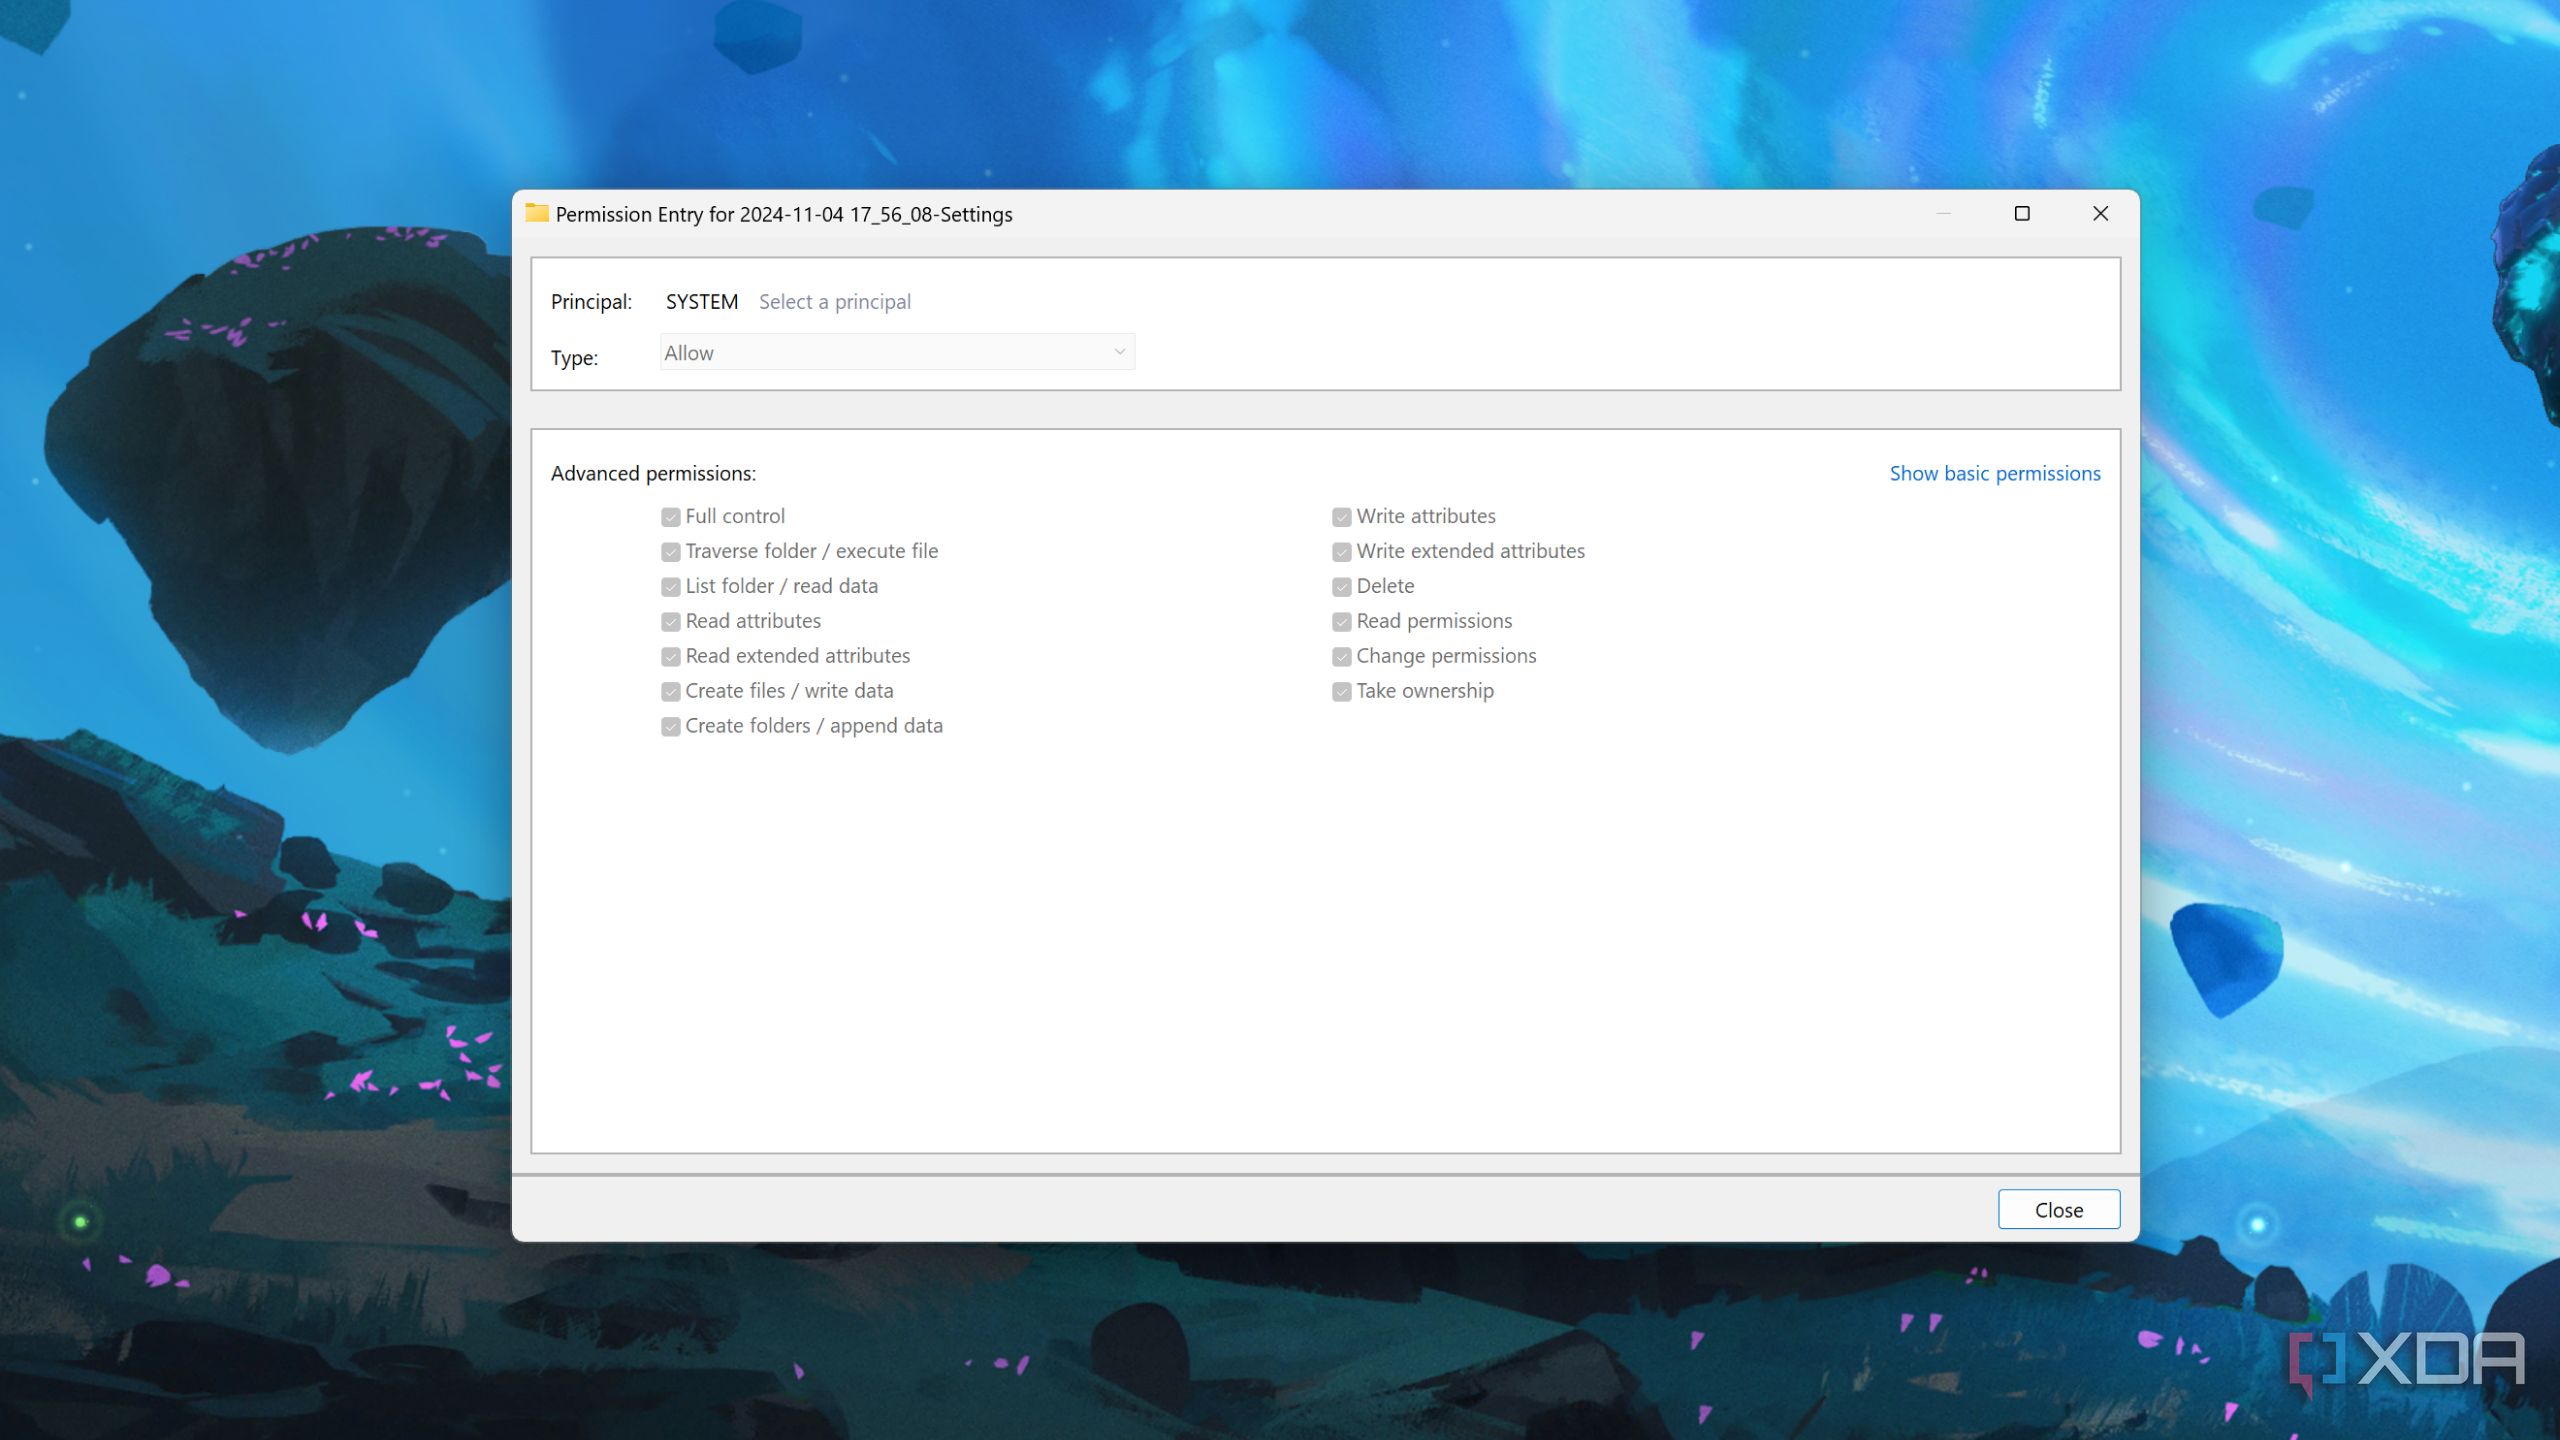
Task: Click the folder icon in title bar
Action: pyautogui.click(x=537, y=213)
